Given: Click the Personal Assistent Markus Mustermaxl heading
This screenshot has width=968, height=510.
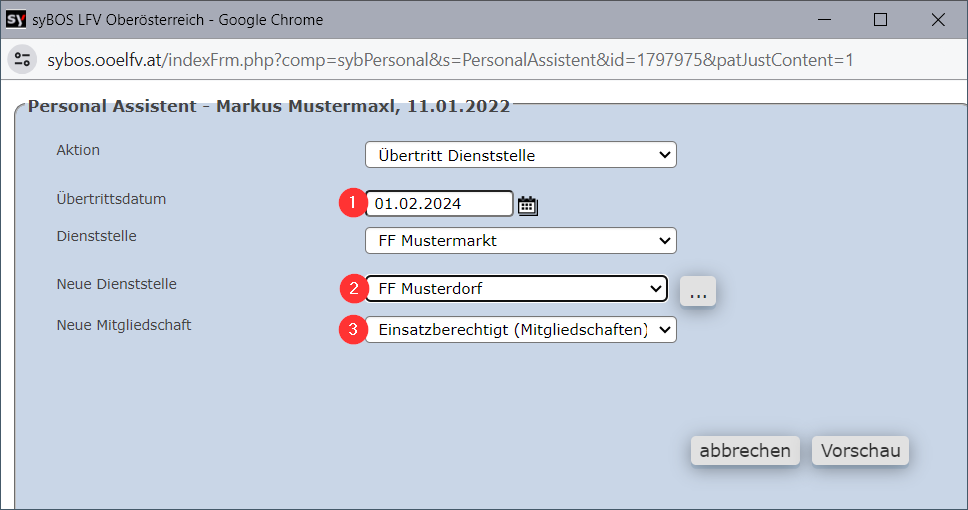Looking at the screenshot, I should (269, 106).
